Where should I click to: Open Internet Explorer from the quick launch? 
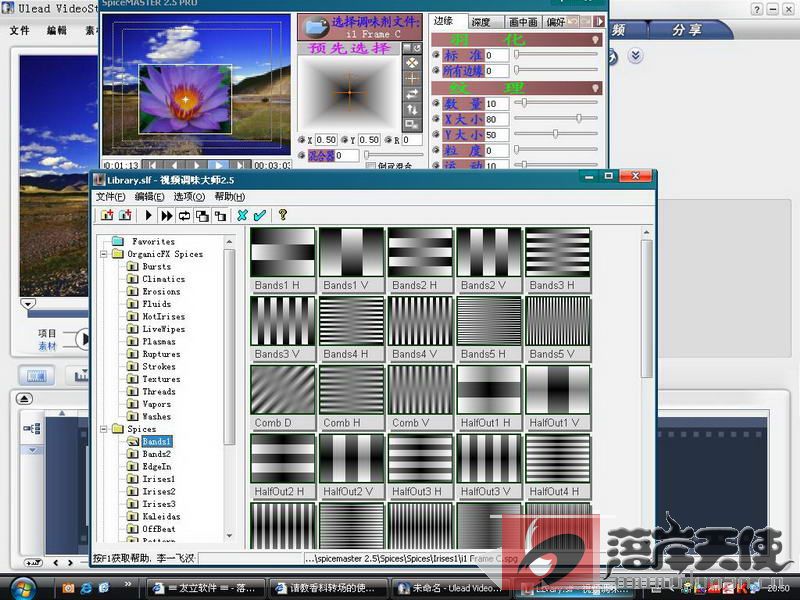[x=87, y=588]
